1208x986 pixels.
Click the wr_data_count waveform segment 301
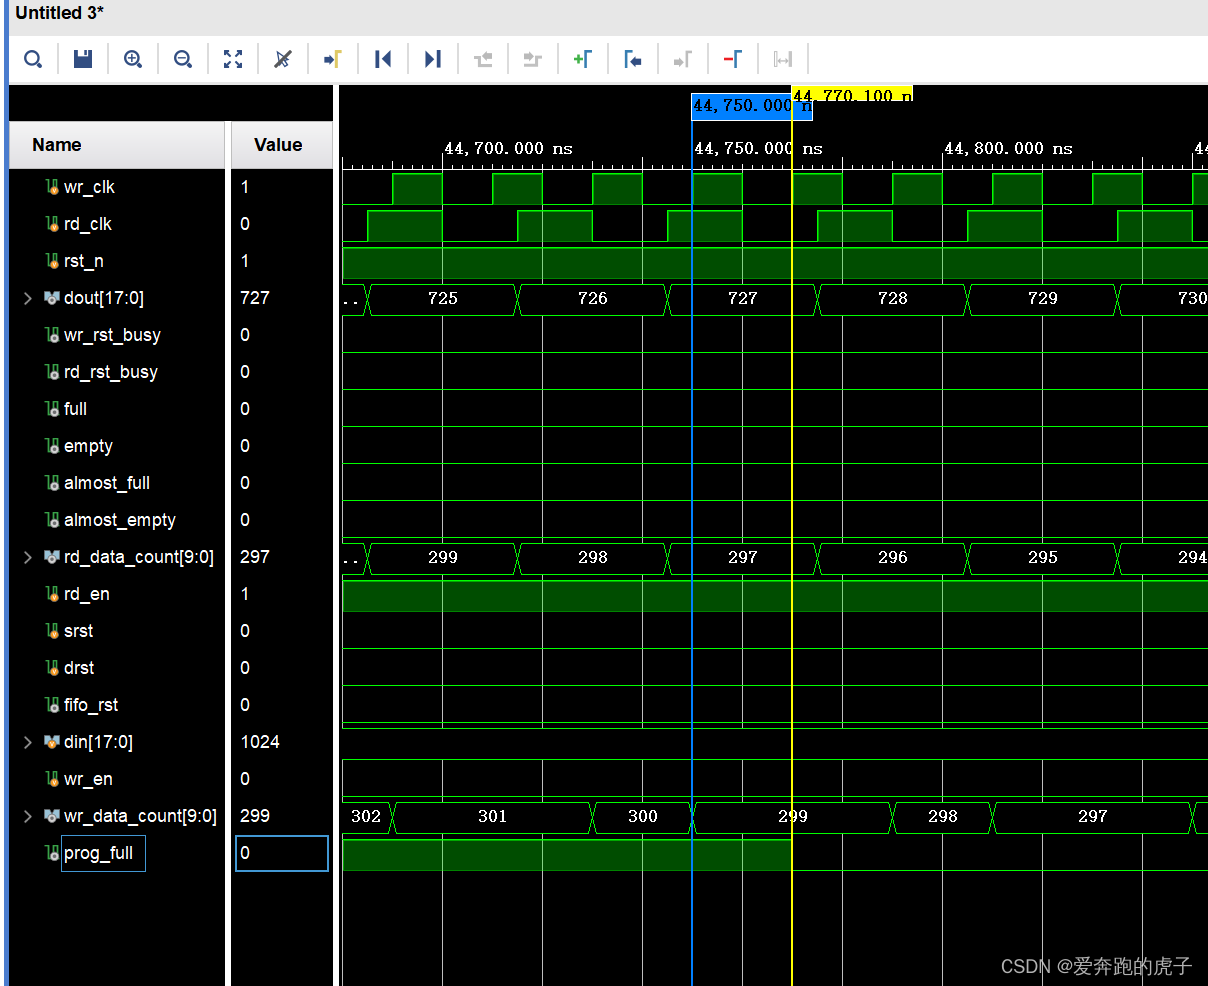493,816
